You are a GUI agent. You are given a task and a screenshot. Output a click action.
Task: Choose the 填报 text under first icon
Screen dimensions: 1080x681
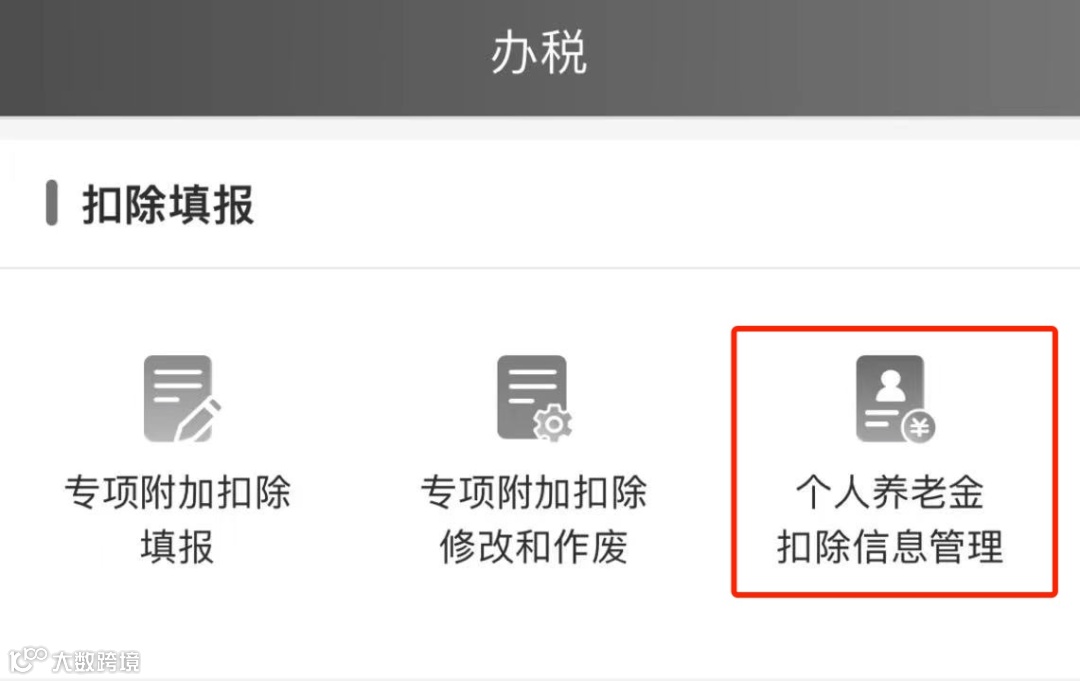pos(178,547)
